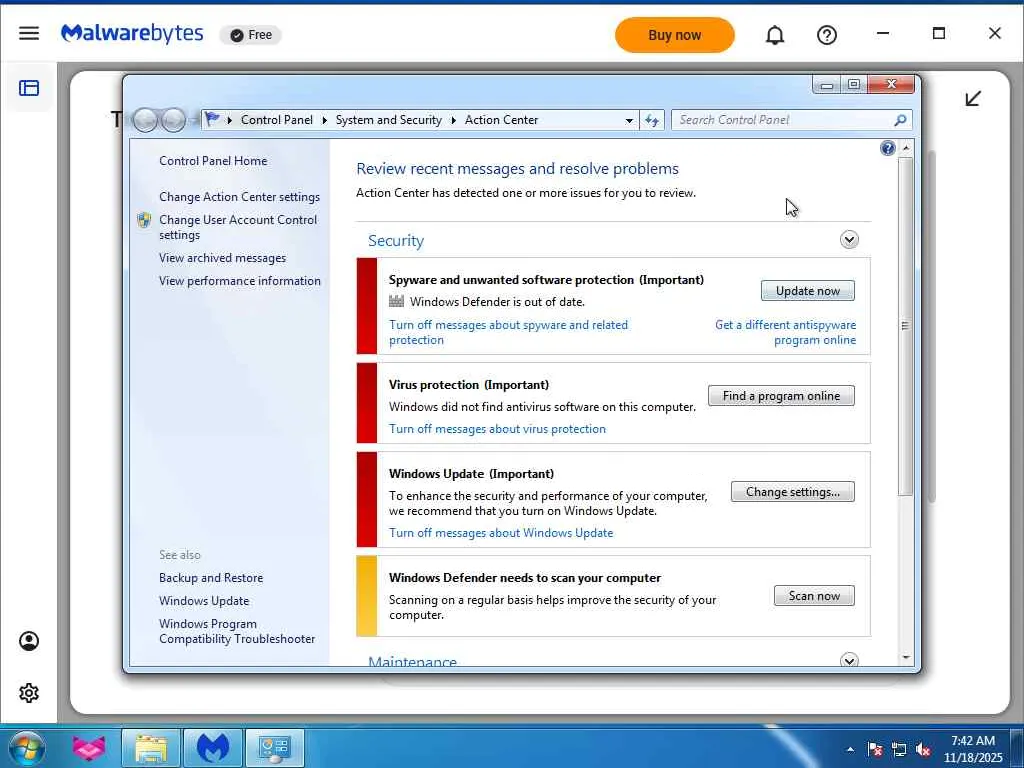Open View archived messages

222,258
